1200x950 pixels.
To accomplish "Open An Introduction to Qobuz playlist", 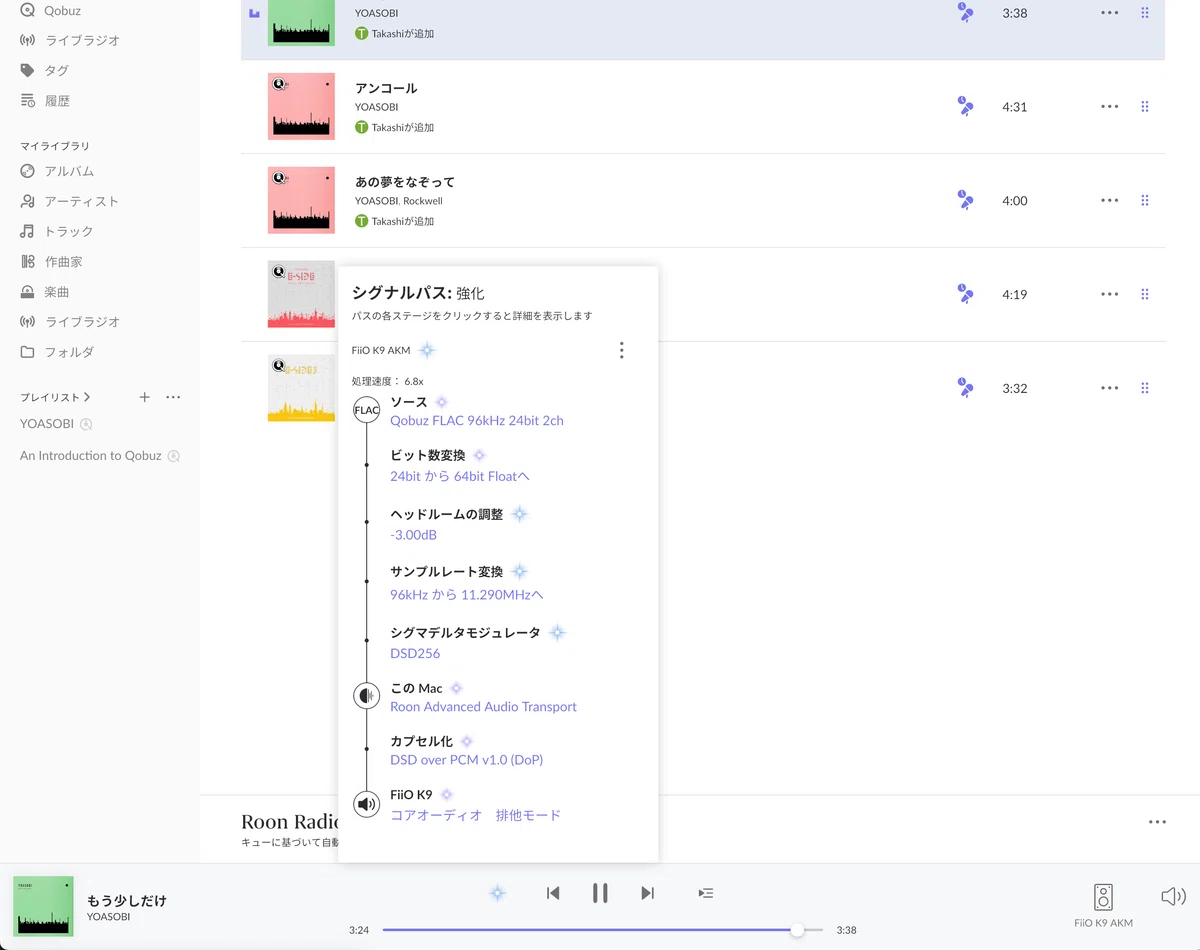I will coord(90,455).
